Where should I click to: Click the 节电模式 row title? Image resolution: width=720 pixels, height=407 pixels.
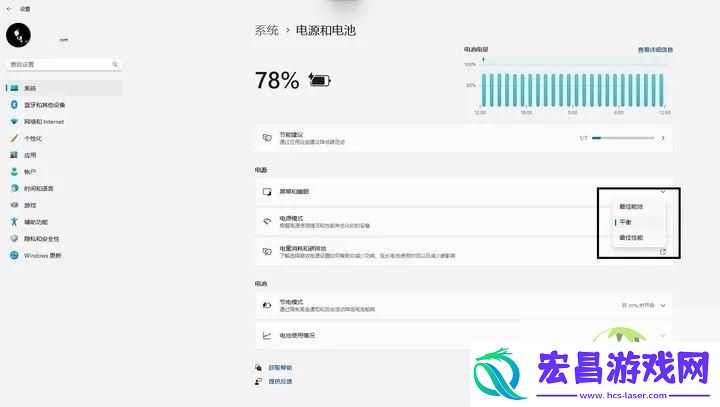[291, 302]
